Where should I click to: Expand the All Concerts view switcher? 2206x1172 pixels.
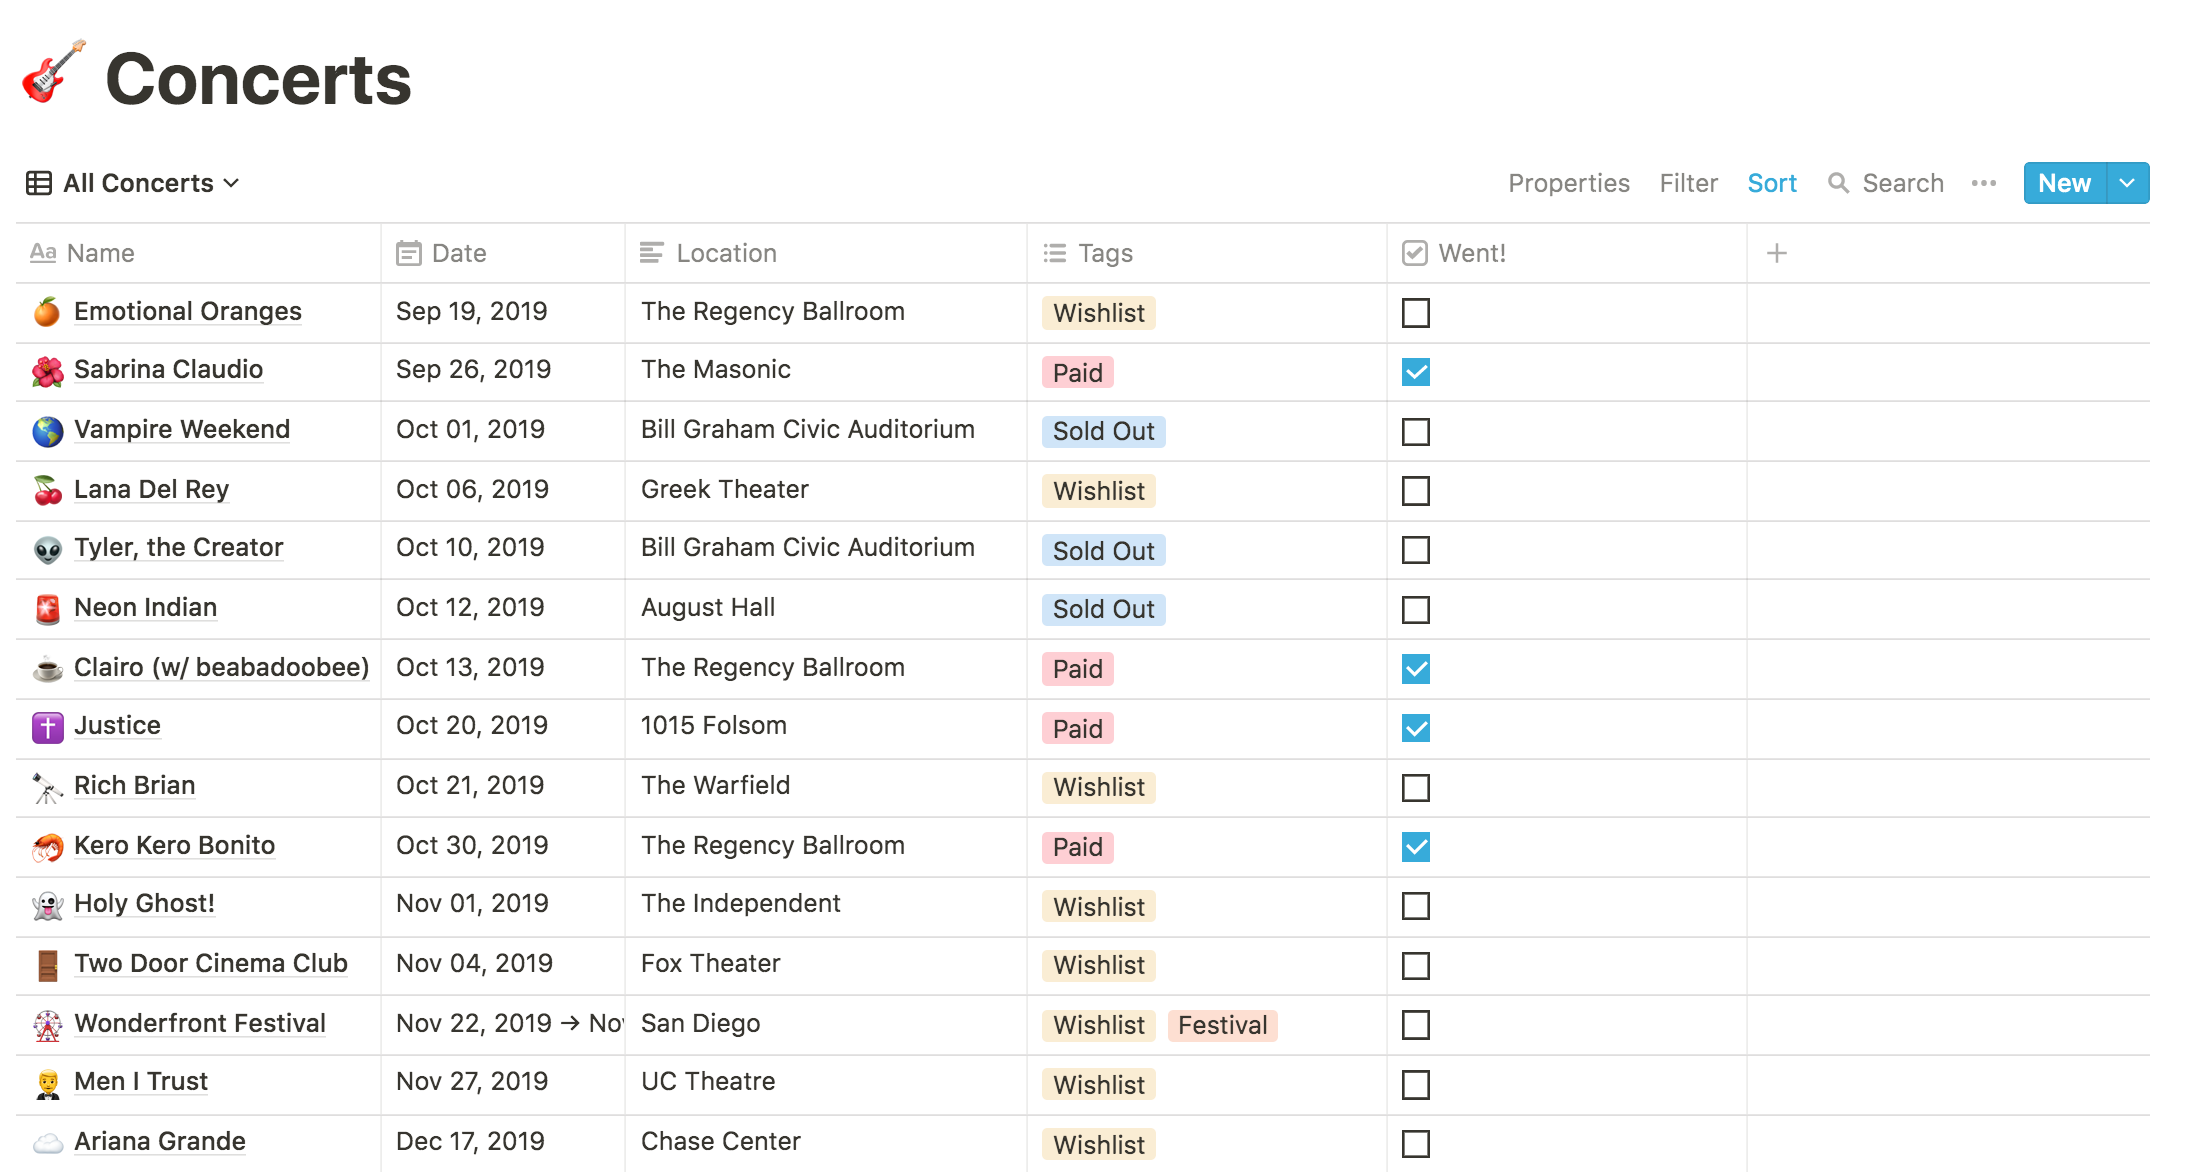(133, 183)
